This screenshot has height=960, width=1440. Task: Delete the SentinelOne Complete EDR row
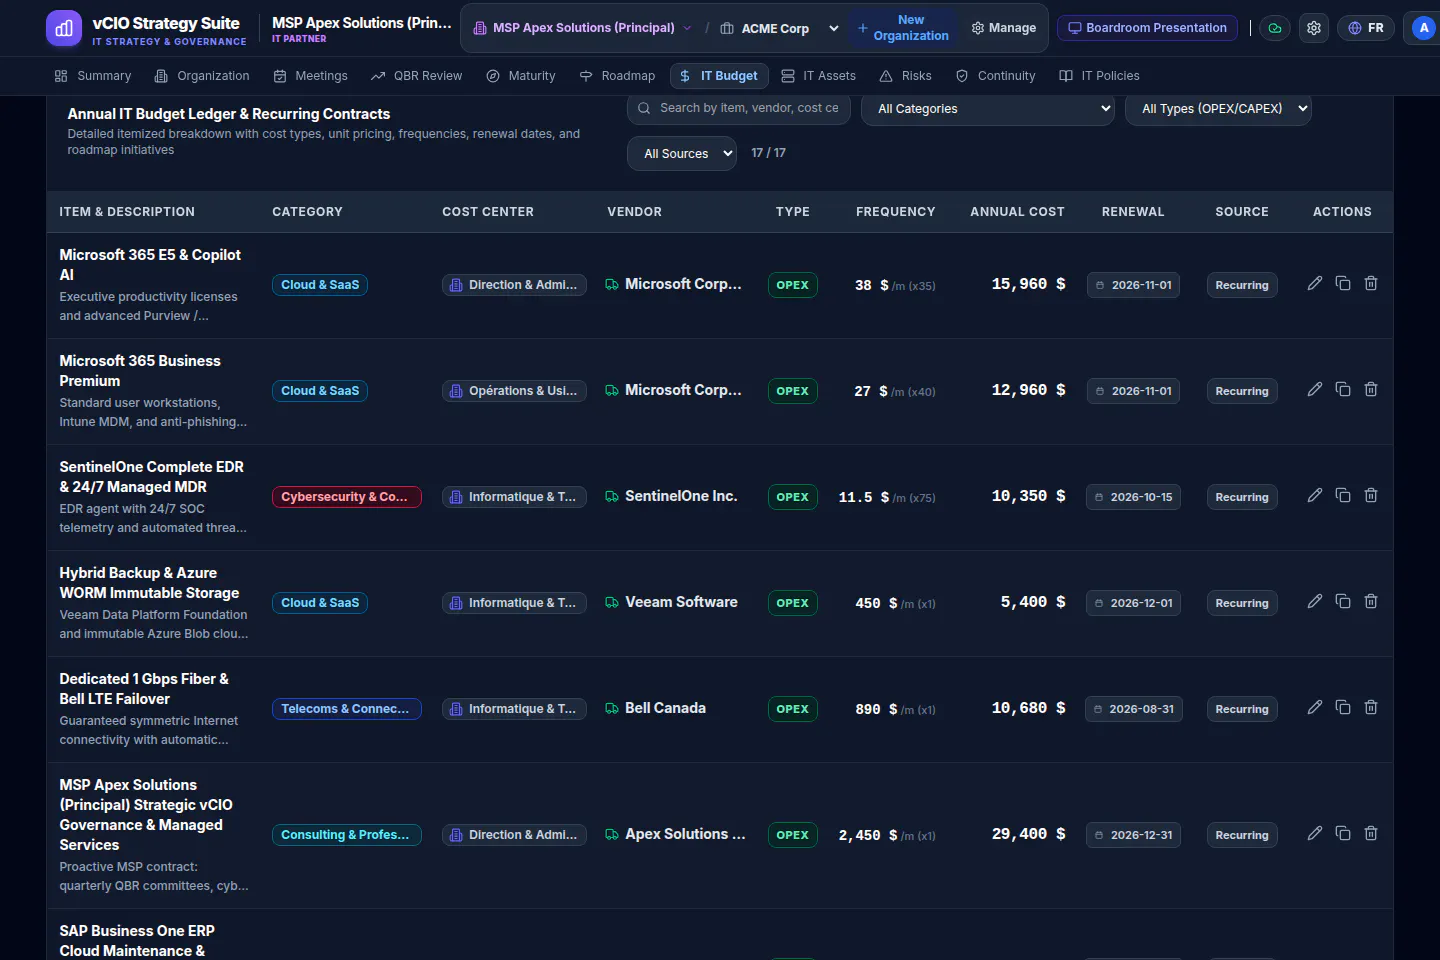tap(1371, 495)
